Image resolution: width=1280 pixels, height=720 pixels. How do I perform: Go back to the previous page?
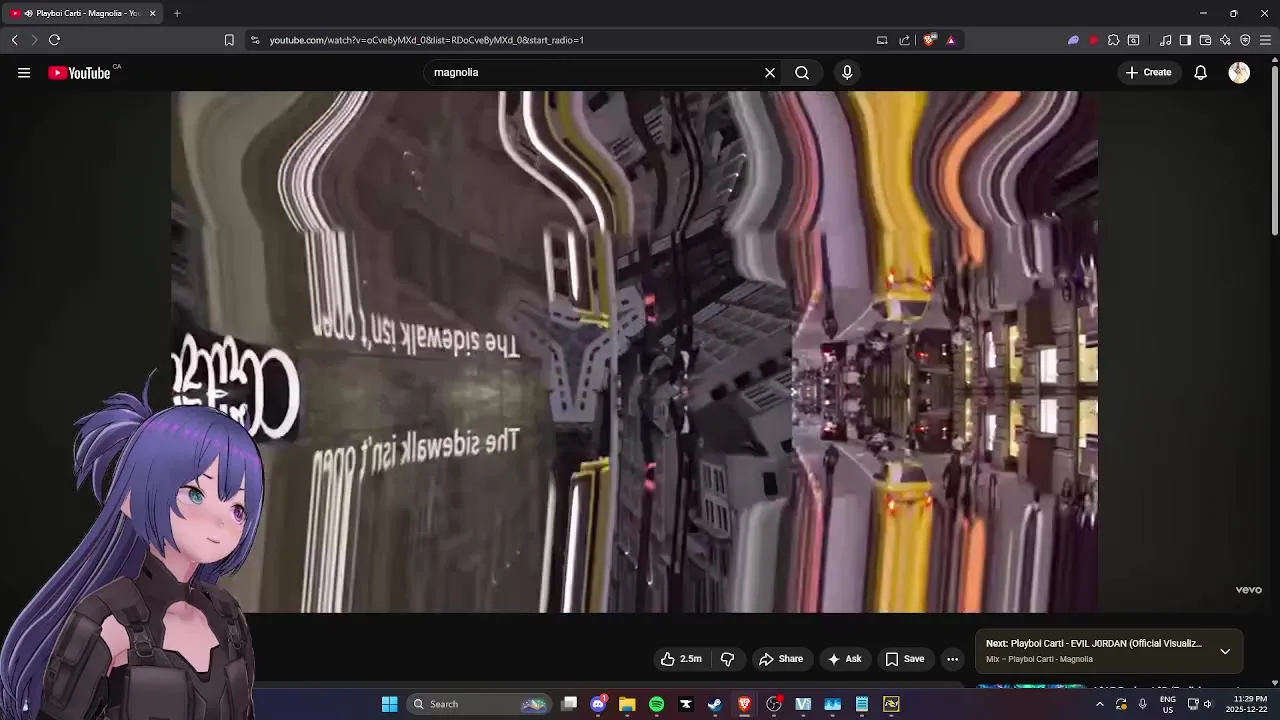point(14,40)
